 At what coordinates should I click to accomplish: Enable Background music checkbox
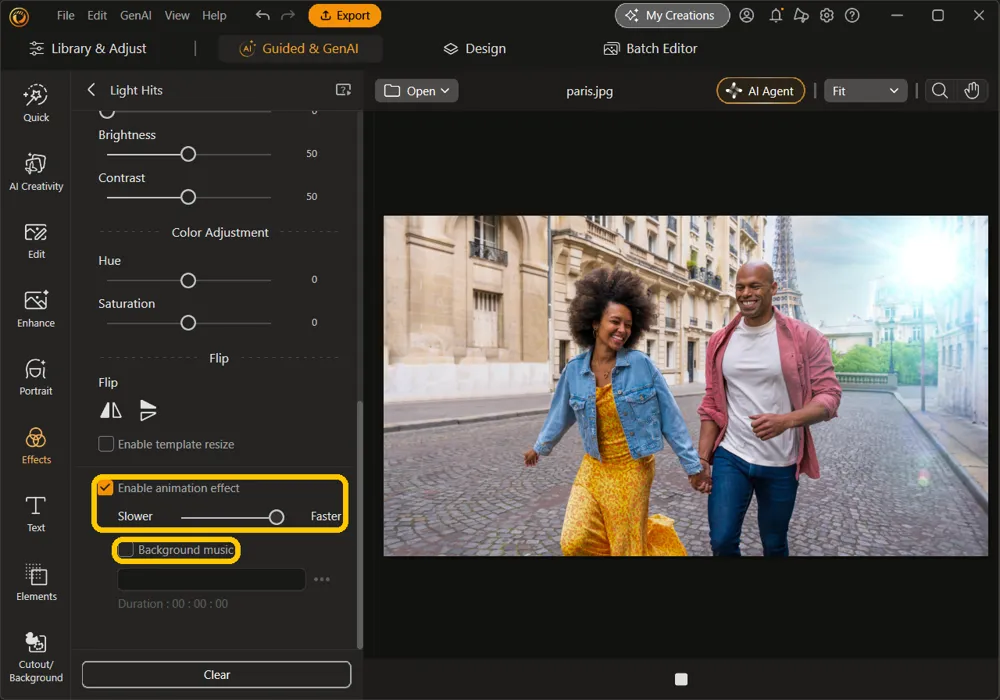pos(126,550)
